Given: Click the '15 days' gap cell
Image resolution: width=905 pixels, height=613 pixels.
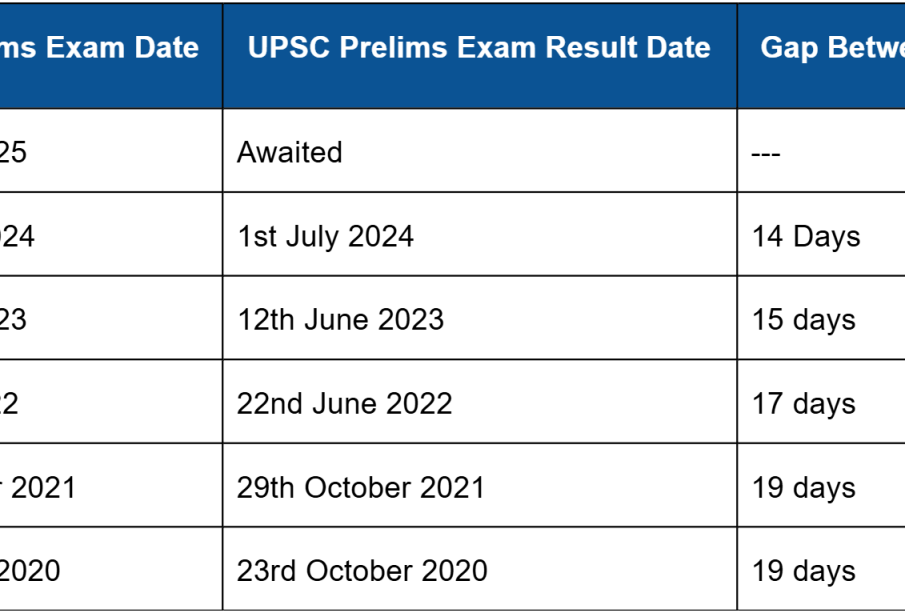Looking at the screenshot, I should pyautogui.click(x=821, y=318).
